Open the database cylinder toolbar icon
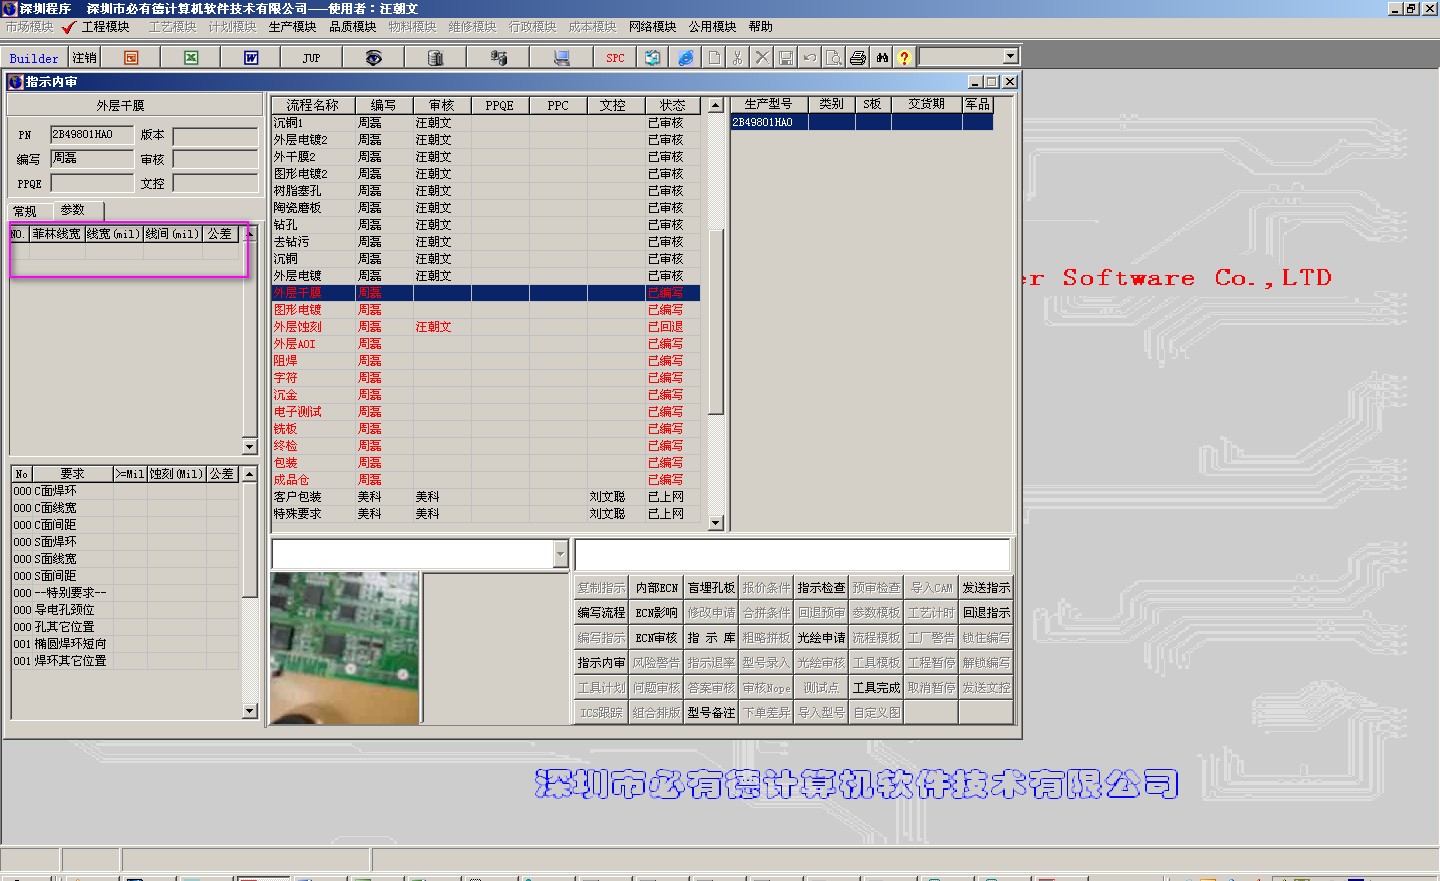The width and height of the screenshot is (1440, 881). pos(435,58)
